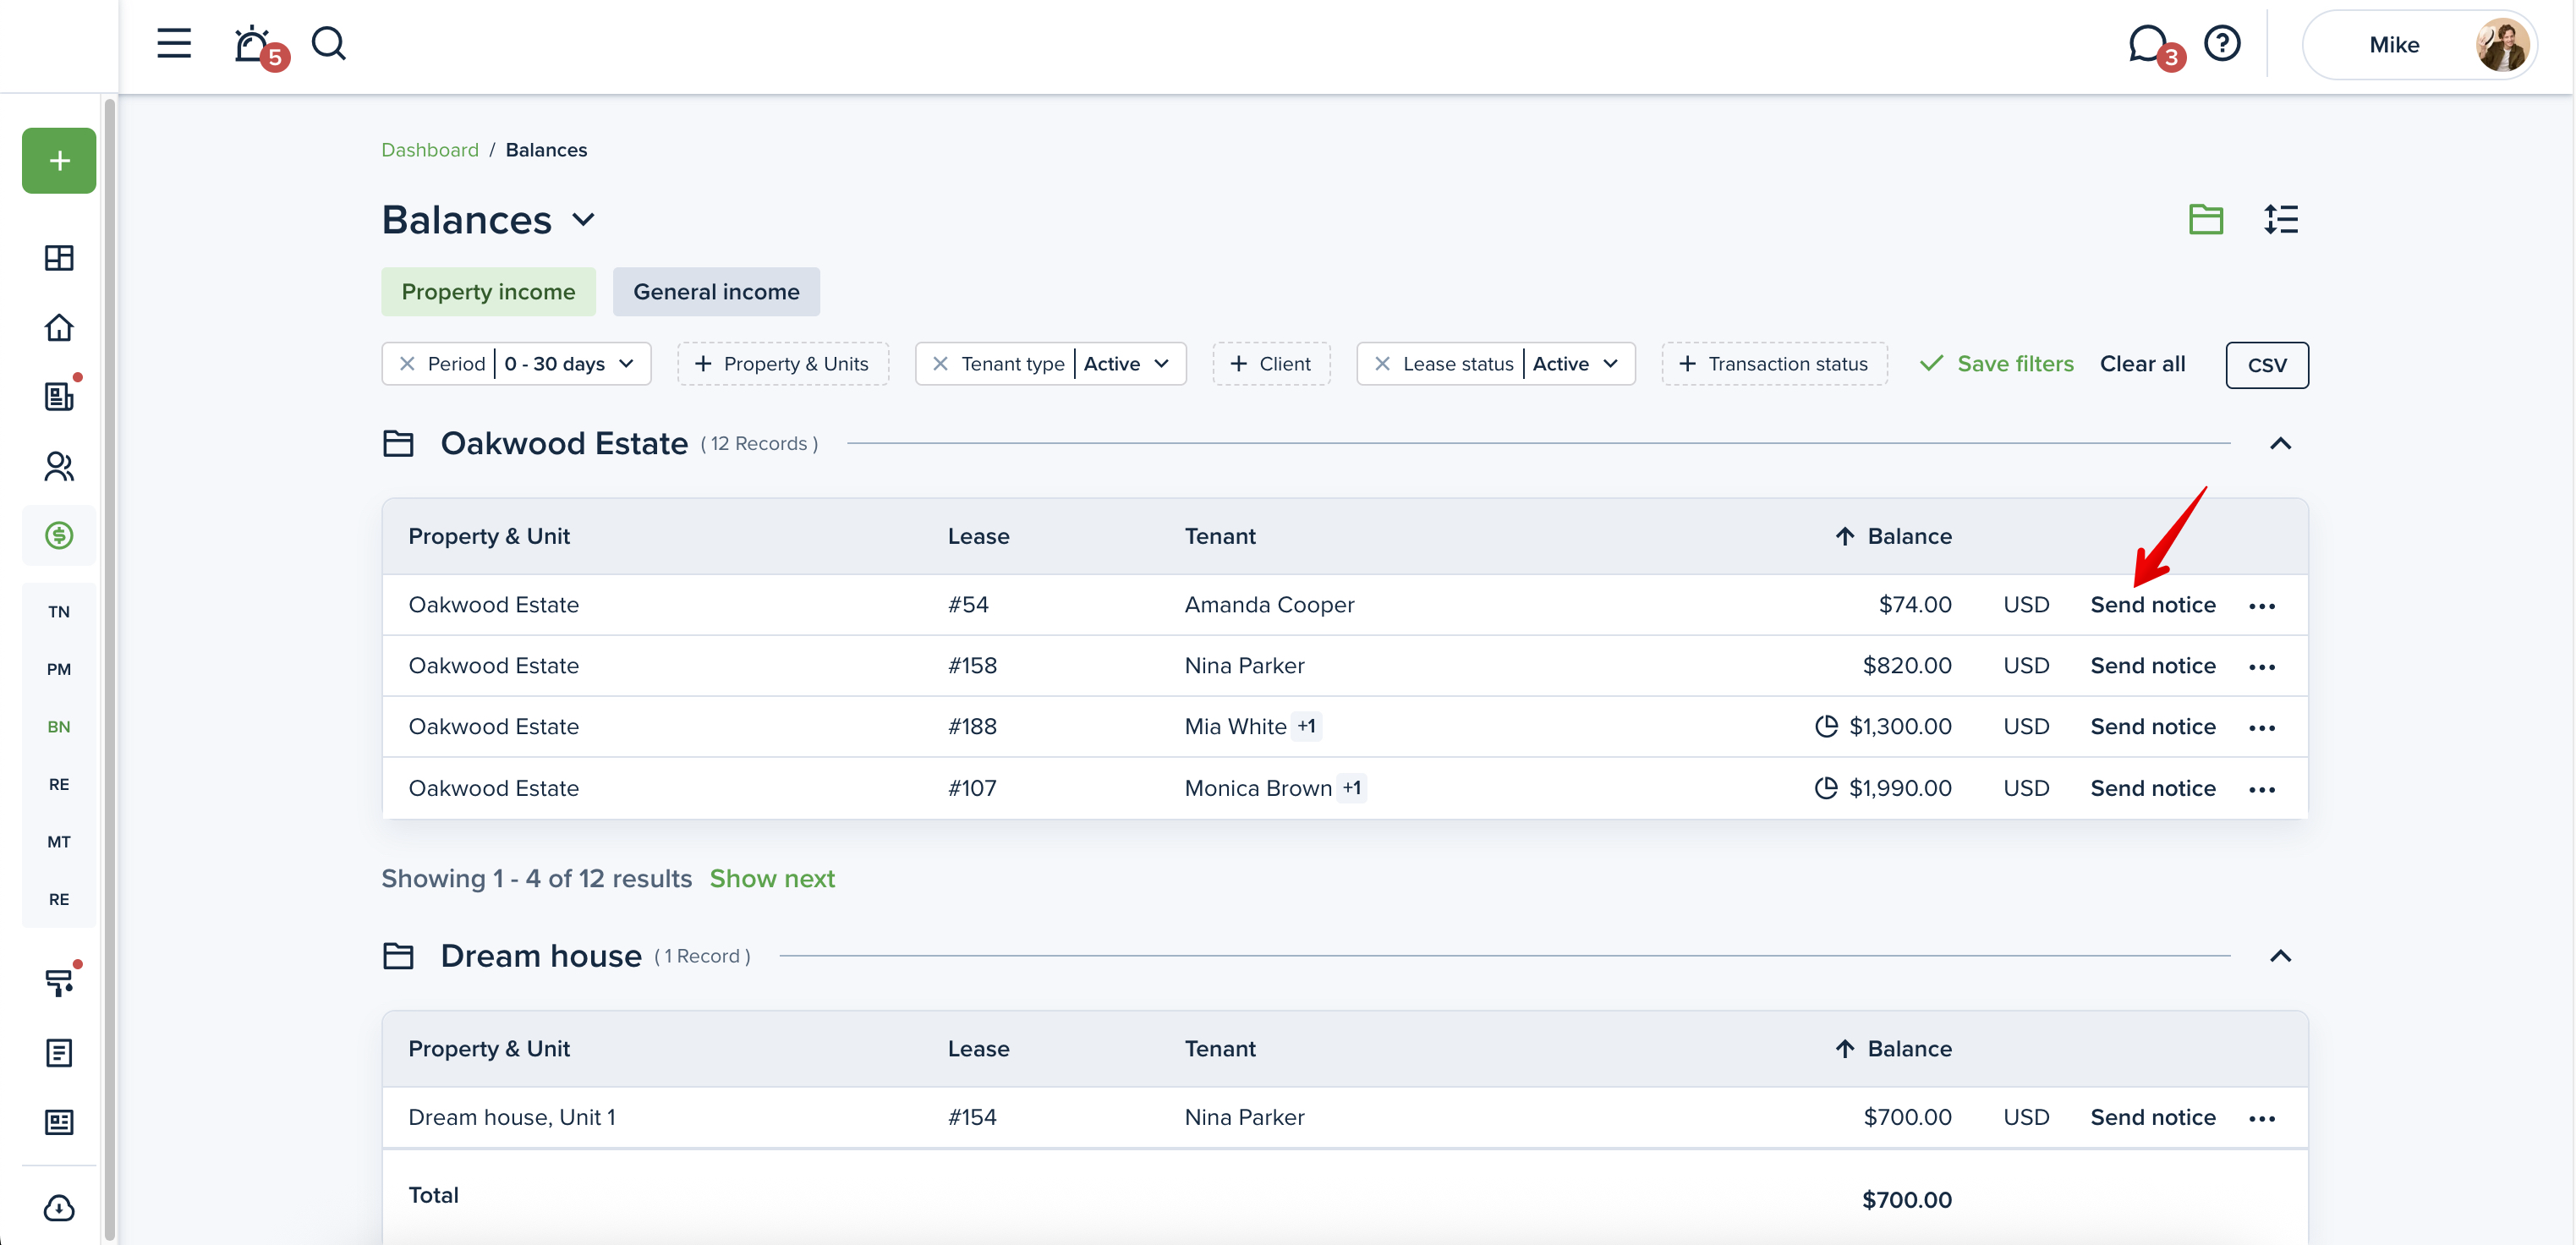Click the help question mark icon
This screenshot has width=2576, height=1245.
pos(2222,44)
